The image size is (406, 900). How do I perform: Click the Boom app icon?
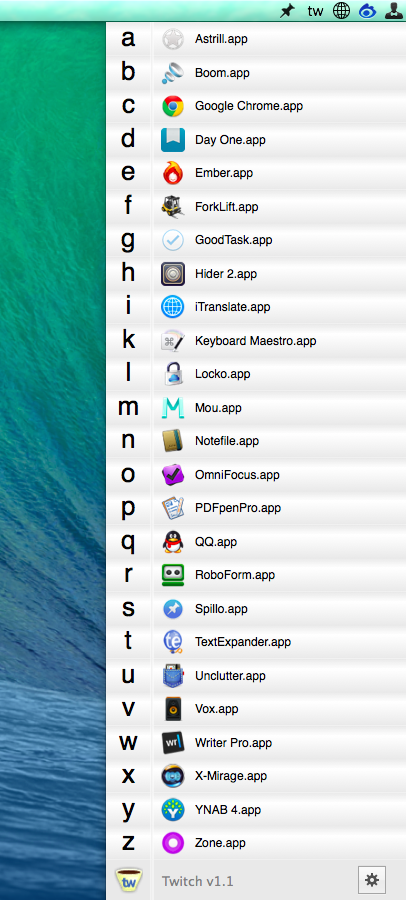pos(173,73)
